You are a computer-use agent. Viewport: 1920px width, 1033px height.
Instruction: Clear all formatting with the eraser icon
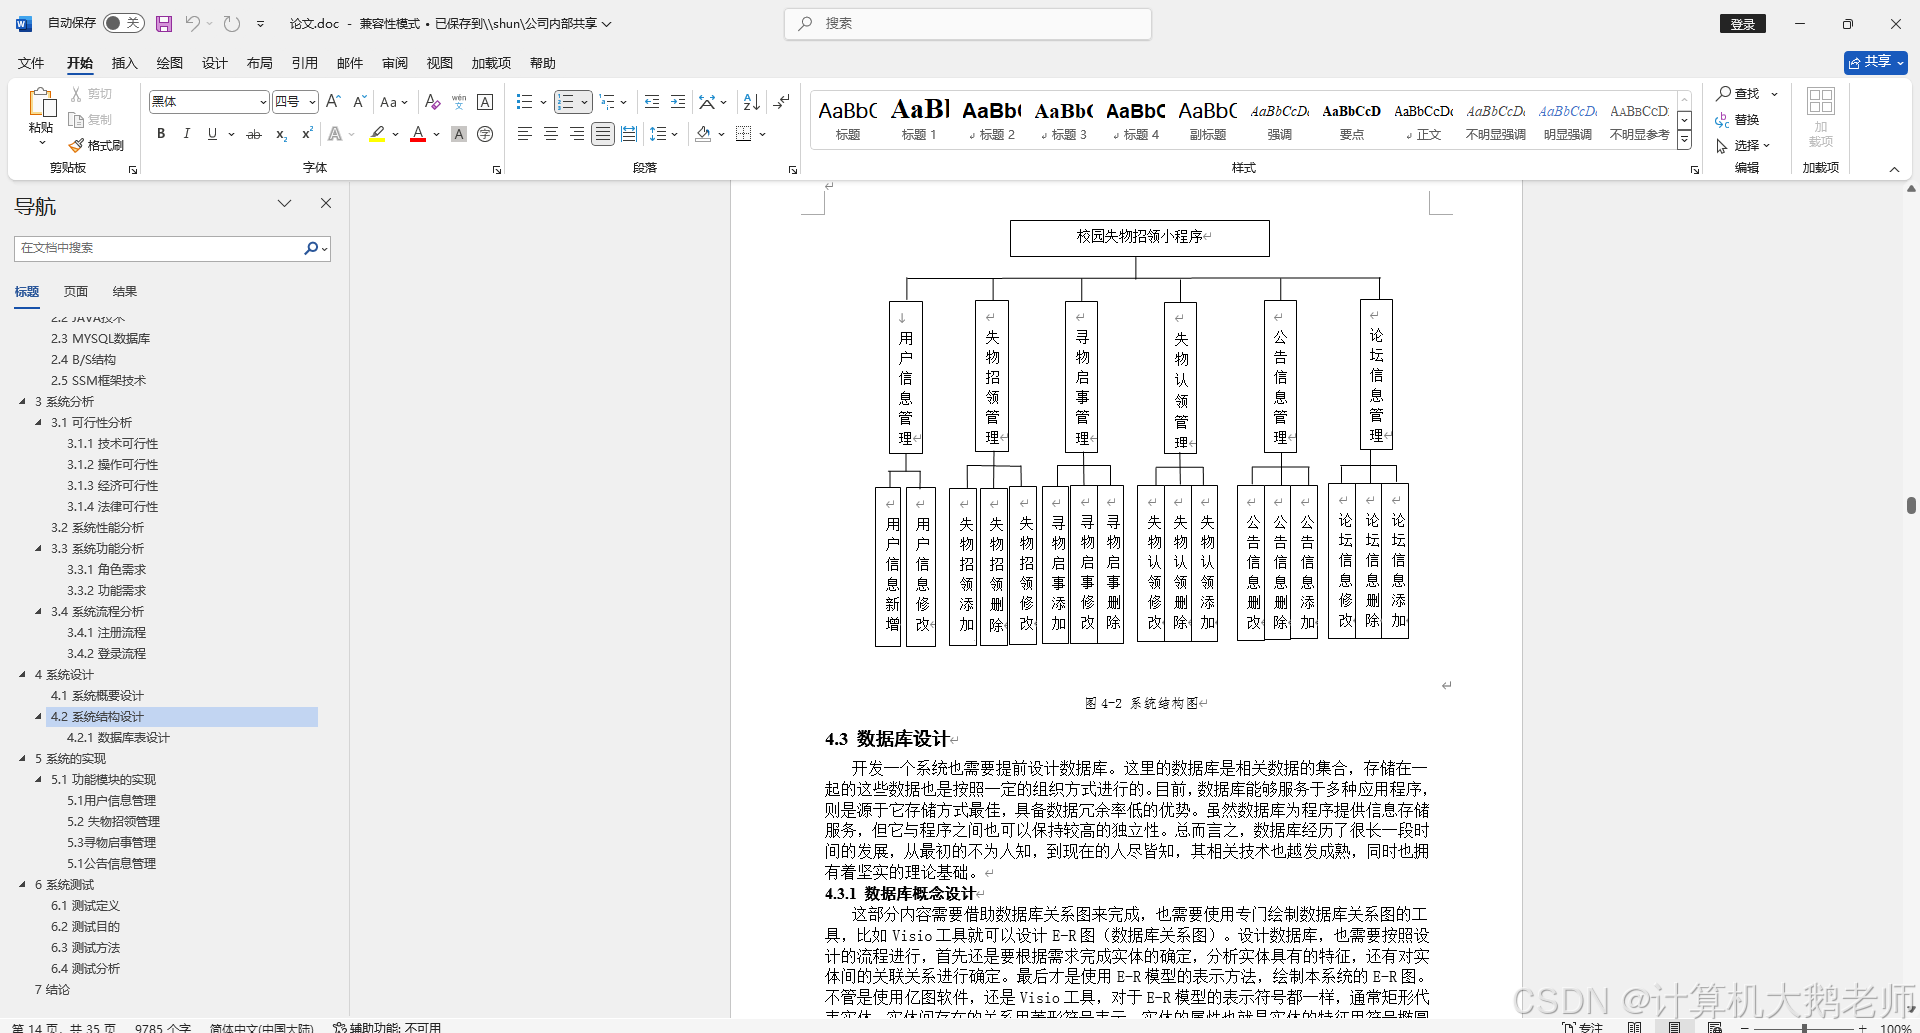[x=432, y=101]
